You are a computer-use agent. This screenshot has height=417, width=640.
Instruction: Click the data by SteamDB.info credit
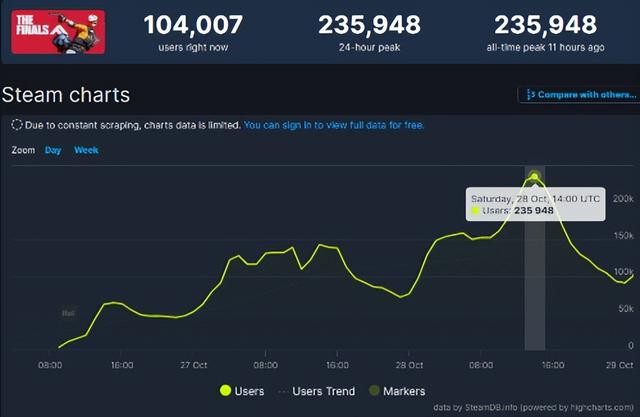pyautogui.click(x=533, y=407)
